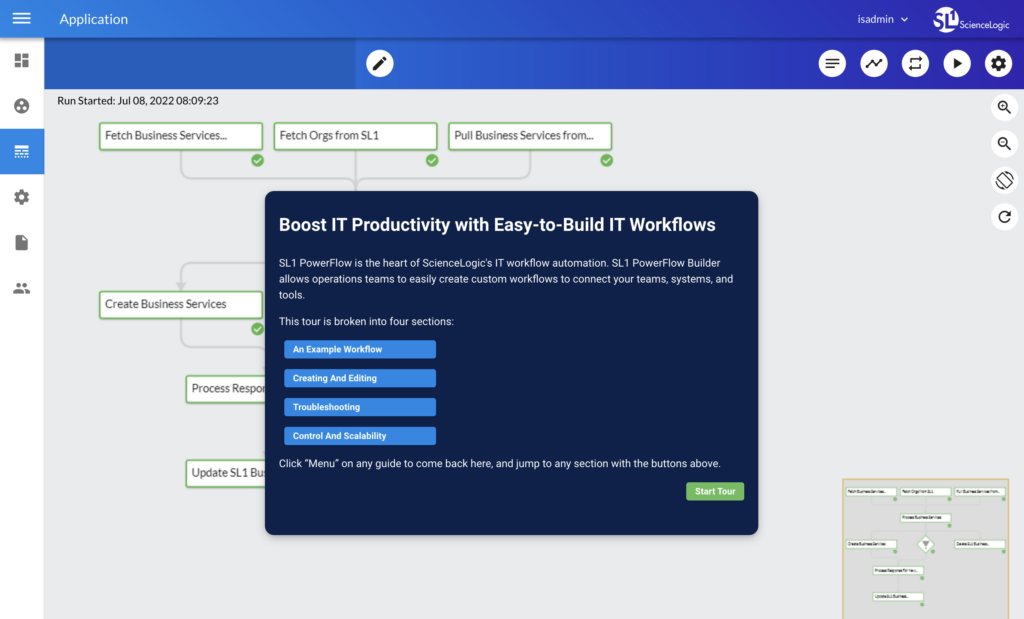Open application settings gear in toolbar
Image resolution: width=1024 pixels, height=619 pixels.
coord(999,63)
